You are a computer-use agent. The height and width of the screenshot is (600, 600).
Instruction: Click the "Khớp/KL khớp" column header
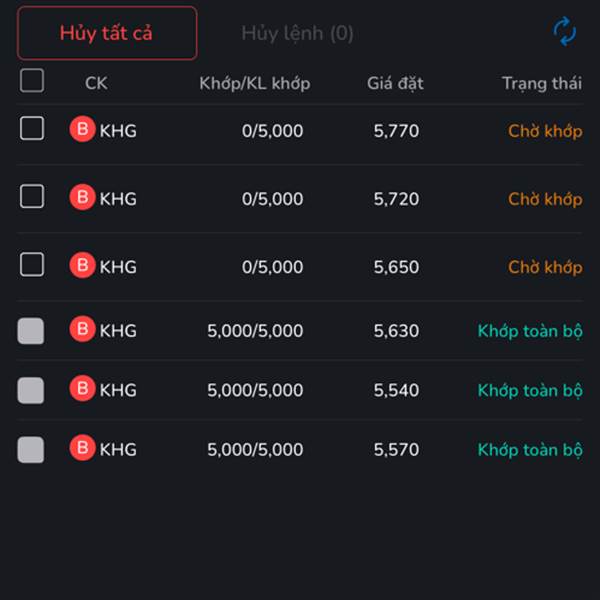[254, 83]
